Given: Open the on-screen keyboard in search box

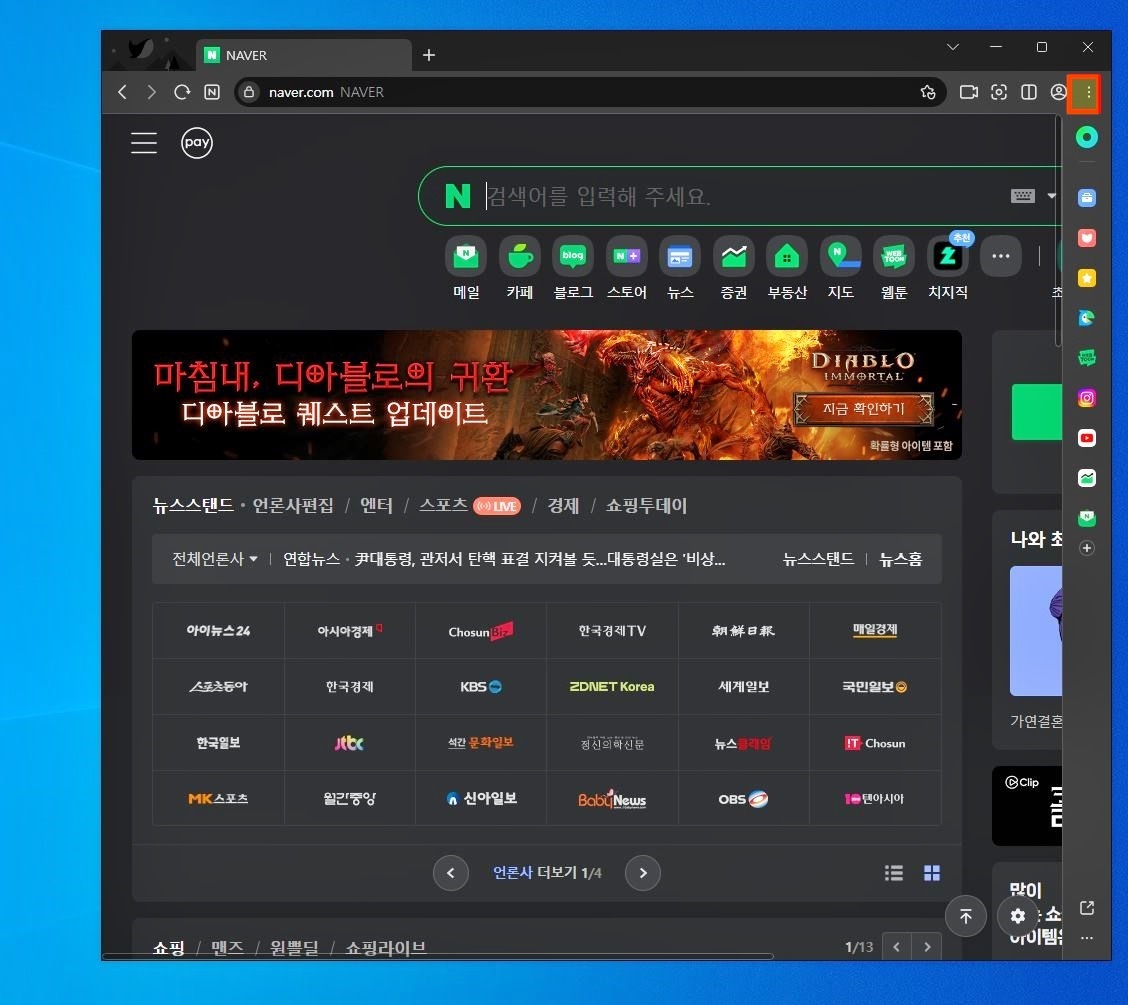Looking at the screenshot, I should pyautogui.click(x=1022, y=196).
